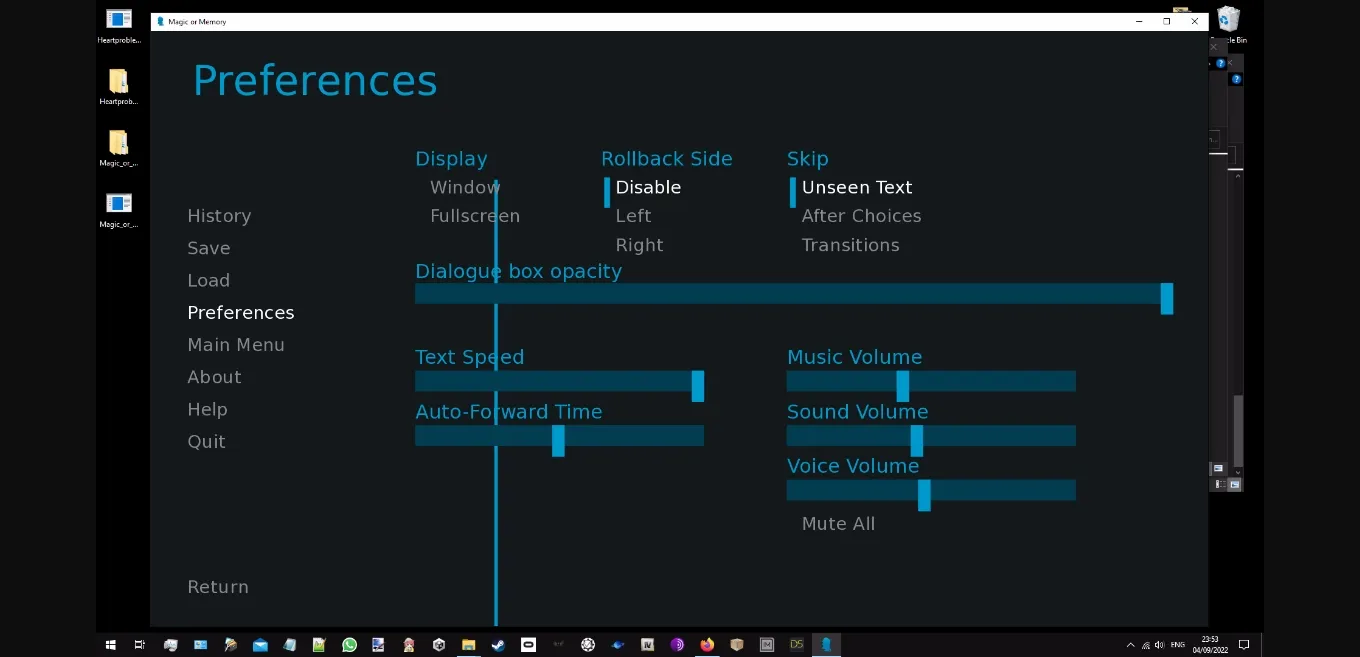
Task: Toggle Mute All audio option
Action: tap(838, 524)
